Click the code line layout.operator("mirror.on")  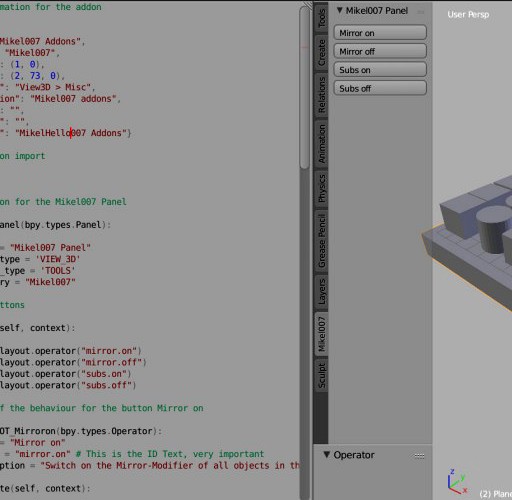pyautogui.click(x=71, y=351)
